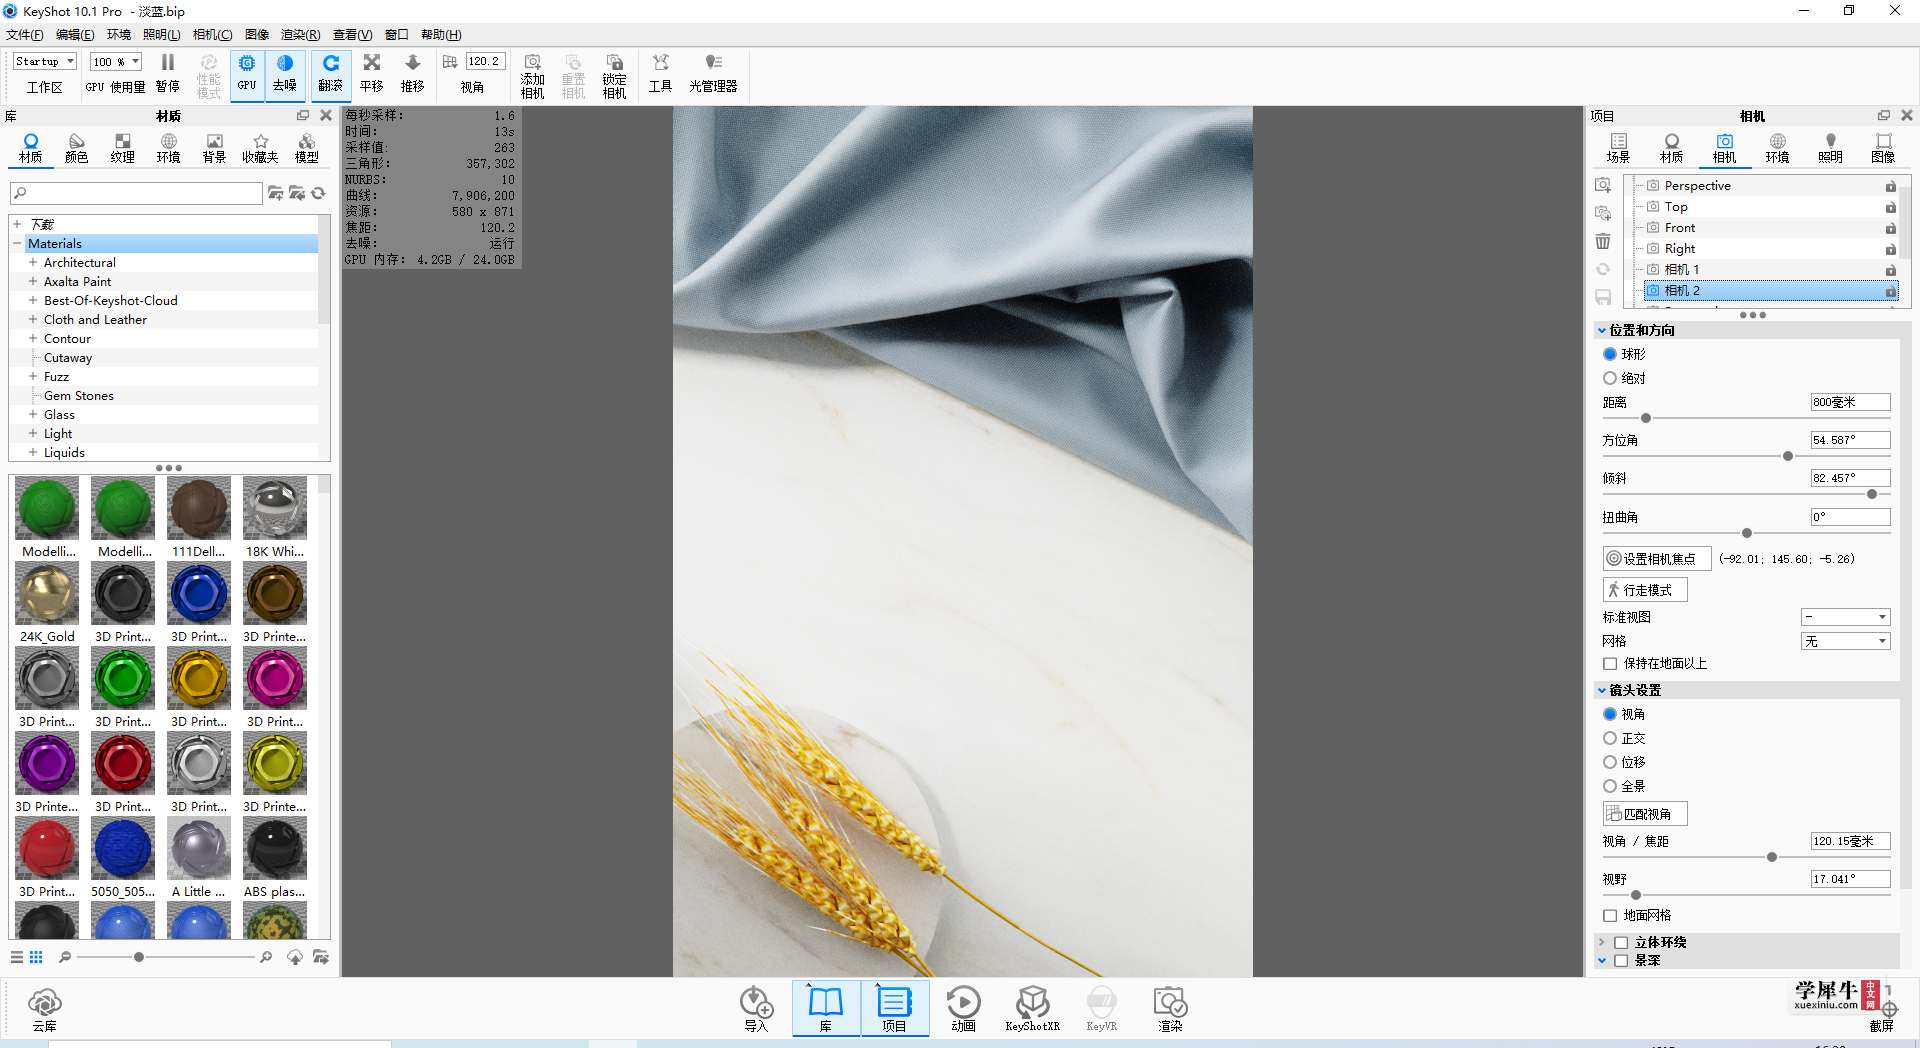Viewport: 1920px width, 1048px height.
Task: Toggle the denoise (去噪) button
Action: (x=285, y=74)
